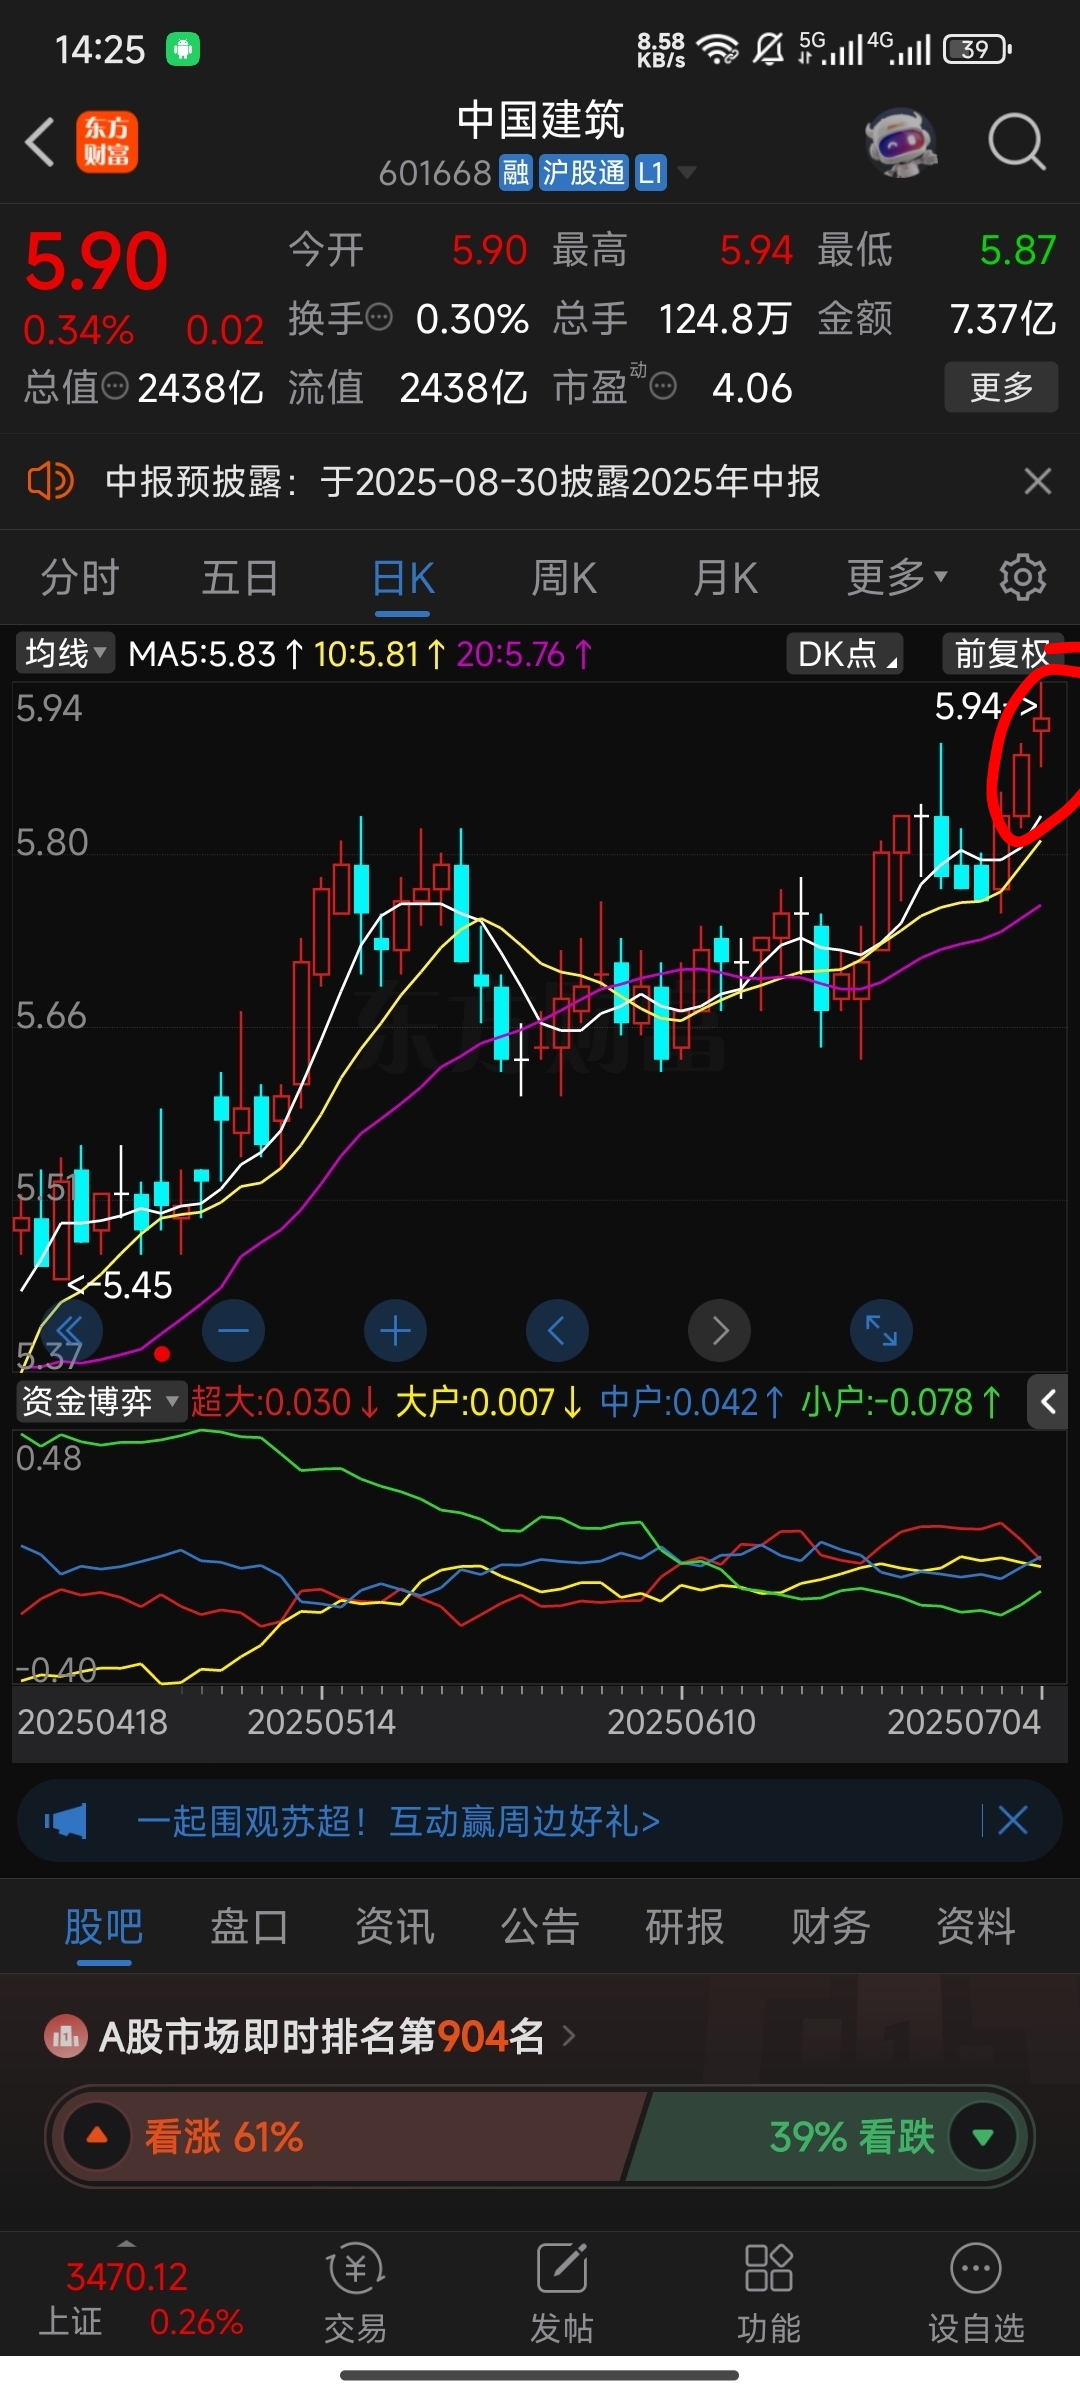Screen dimensions: 1080x2400
Task: Open the 更多 period dropdown
Action: click(896, 577)
